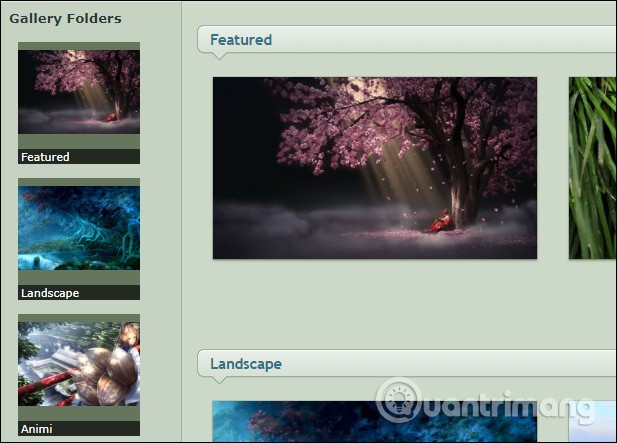The width and height of the screenshot is (617, 443).
Task: Click empty space right of the Featured header text
Action: tap(450, 40)
